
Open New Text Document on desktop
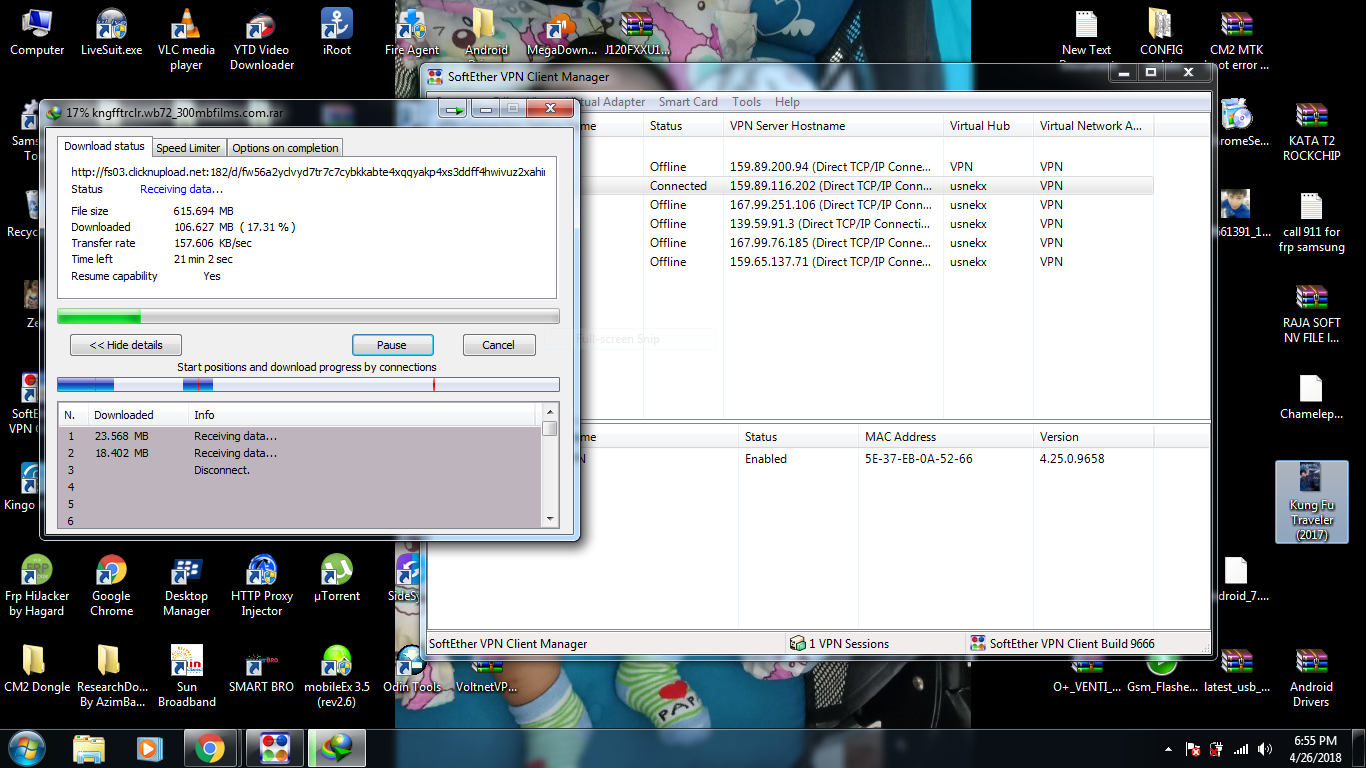(1086, 32)
